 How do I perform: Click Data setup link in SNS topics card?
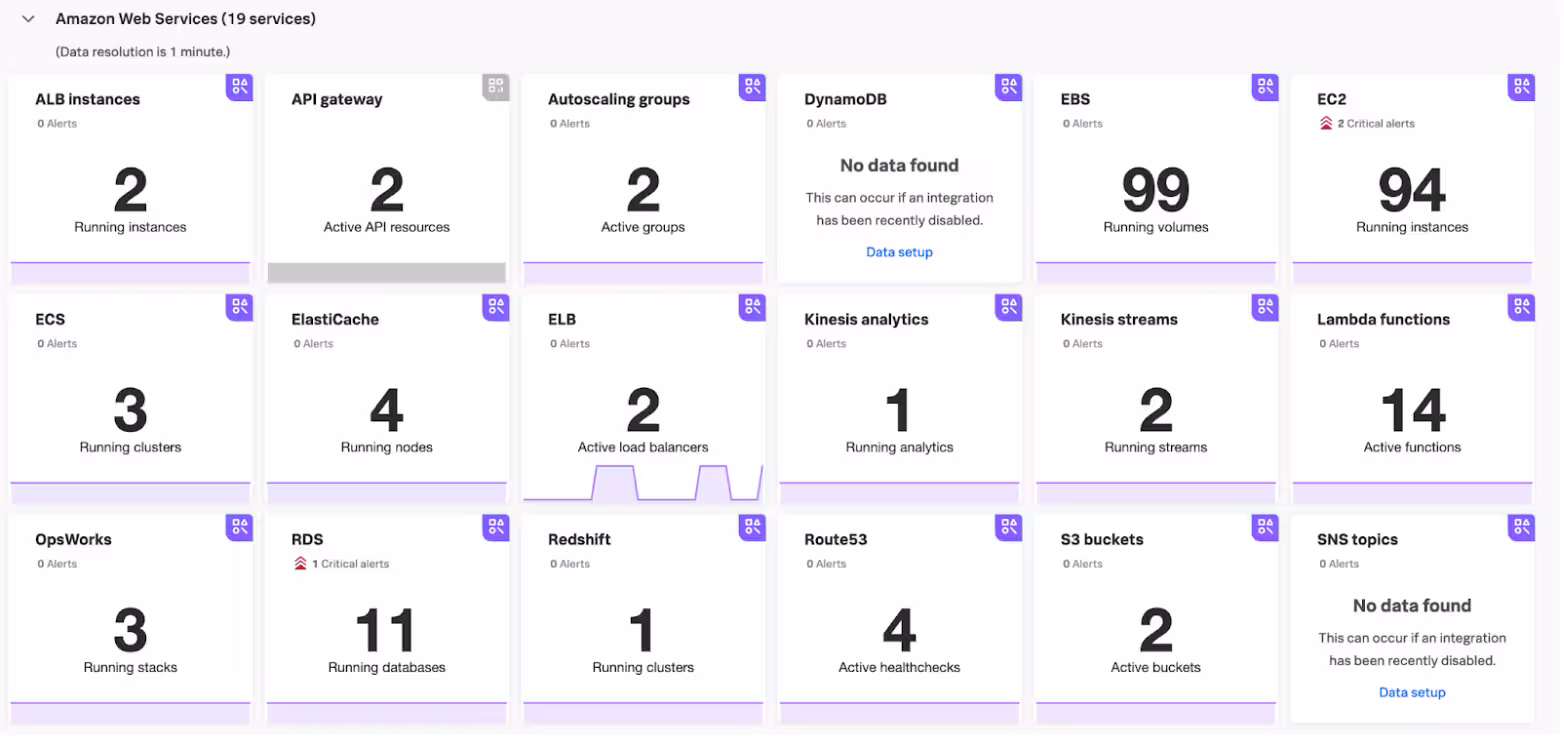(x=1411, y=692)
